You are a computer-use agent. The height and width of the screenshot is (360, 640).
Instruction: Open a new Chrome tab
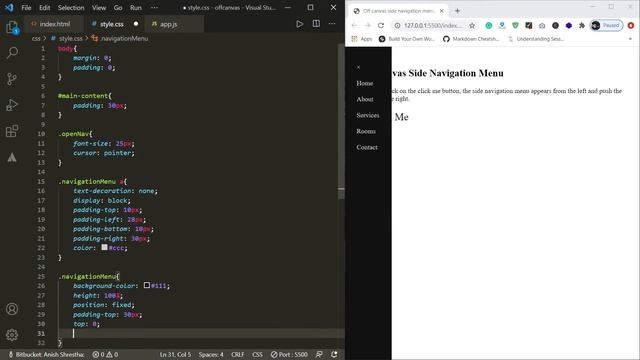pos(457,11)
